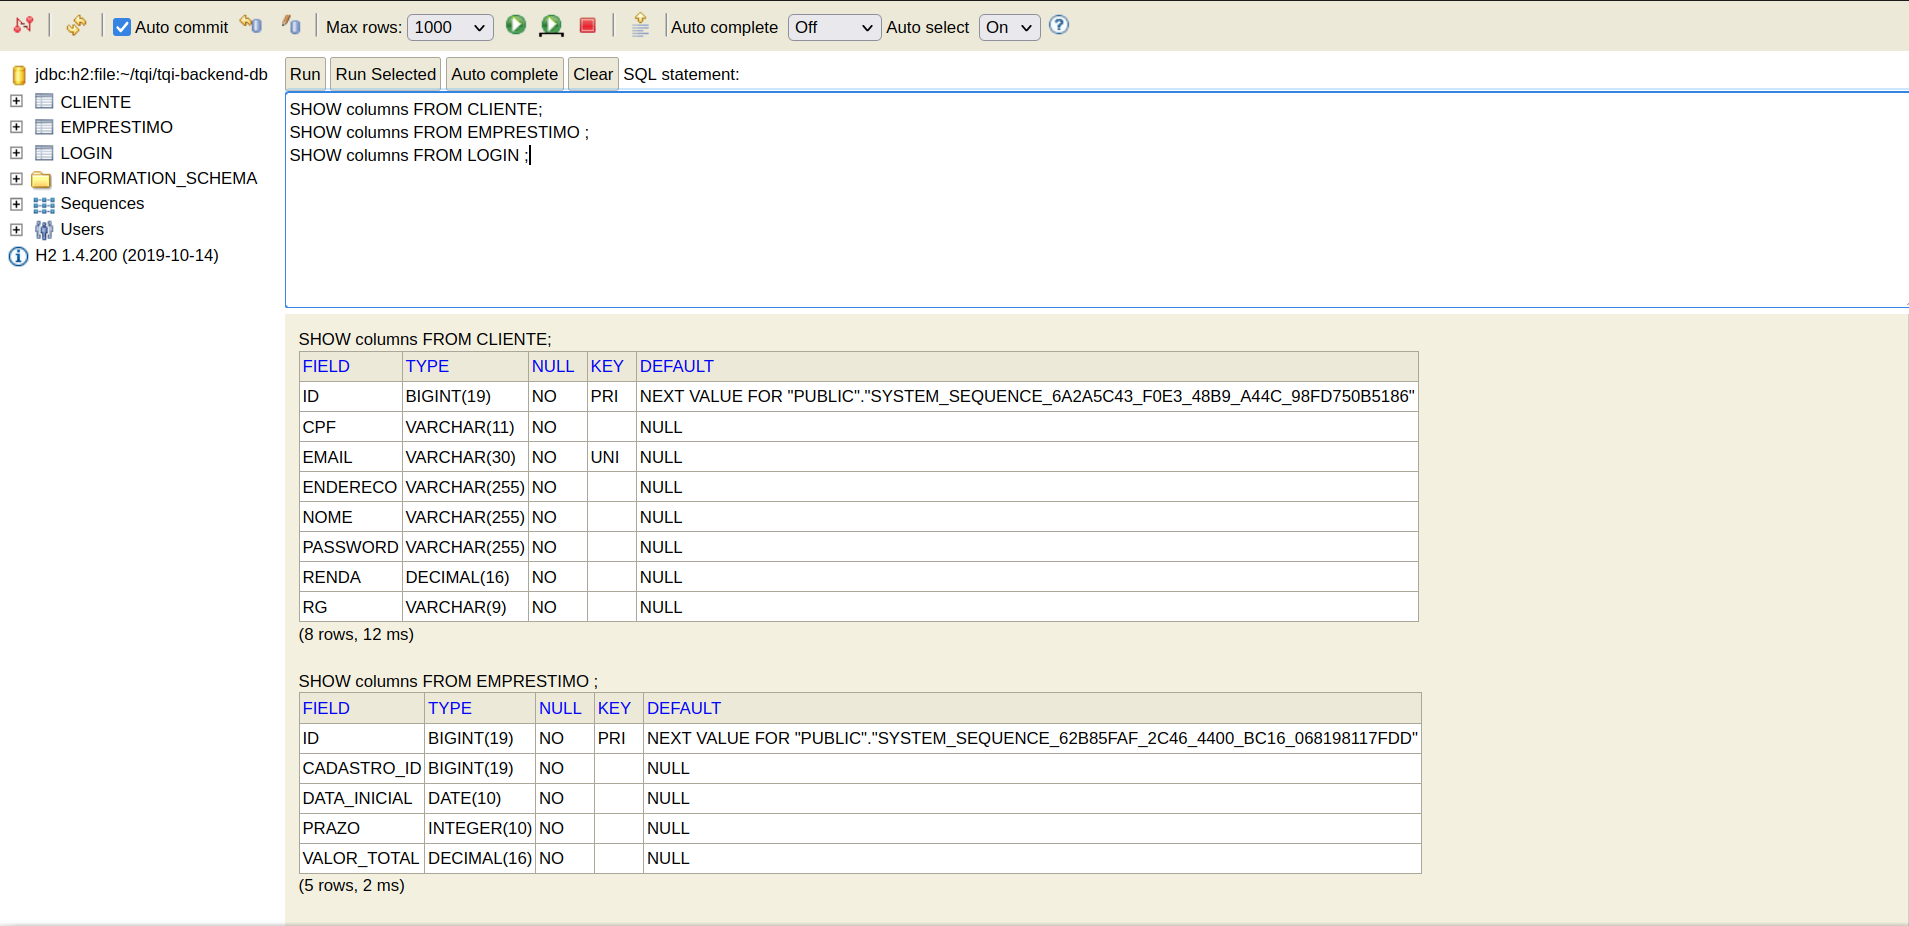Screen dimensions: 1909x926
Task: Click the DATE(10) type cell
Action: [480, 798]
